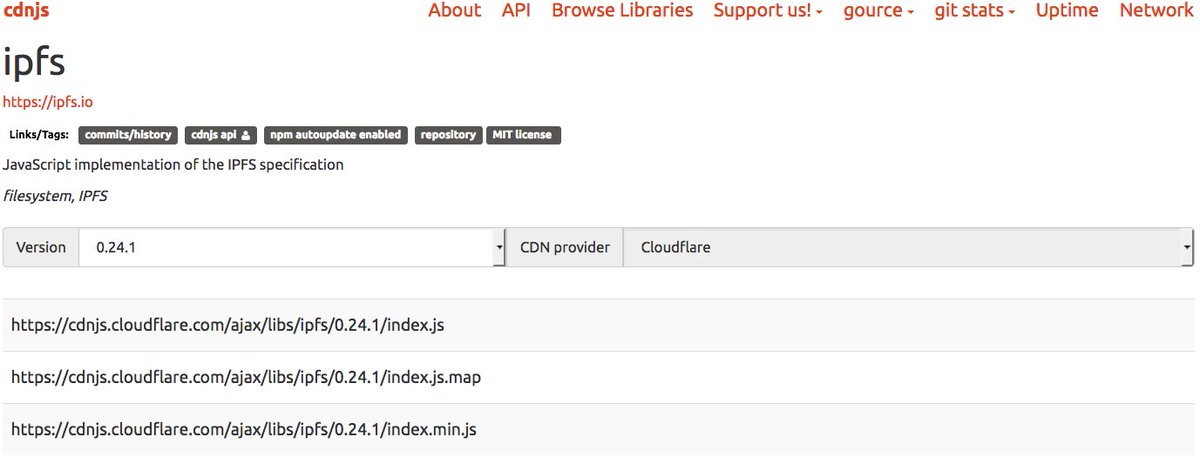Click the commits/history tag
The image size is (1200, 464).
(128, 134)
